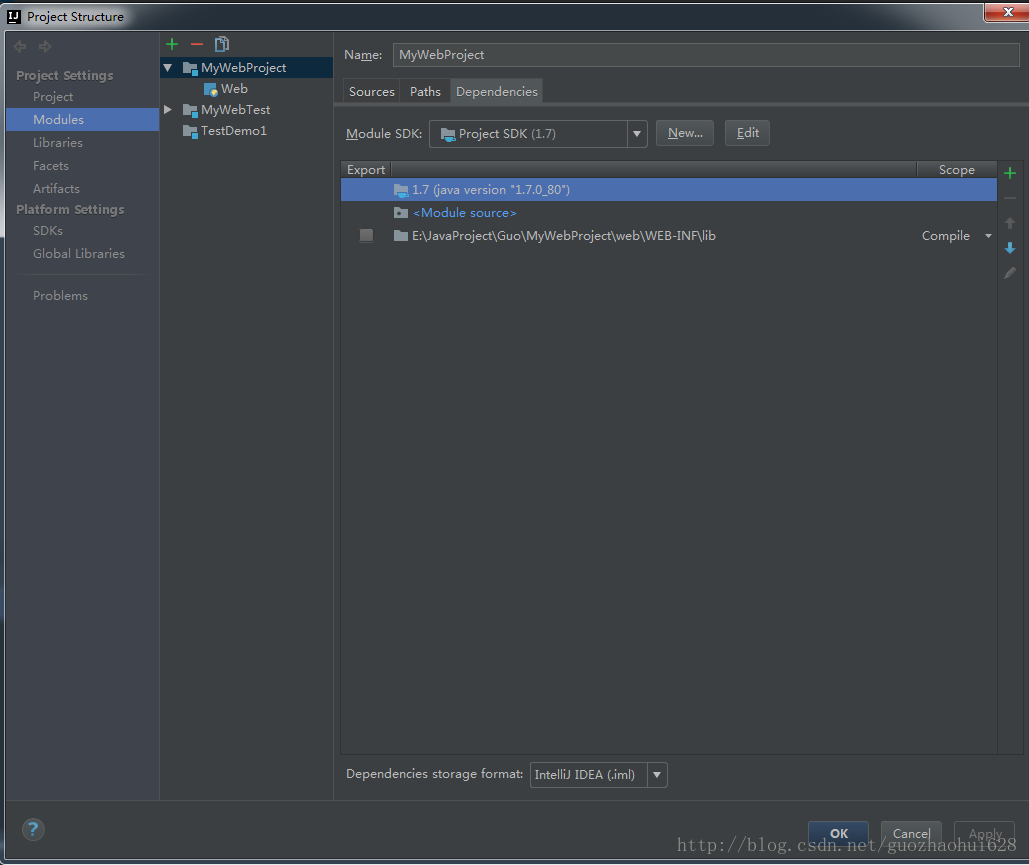1029x865 pixels.
Task: Open Artifacts settings
Action: pyautogui.click(x=56, y=188)
